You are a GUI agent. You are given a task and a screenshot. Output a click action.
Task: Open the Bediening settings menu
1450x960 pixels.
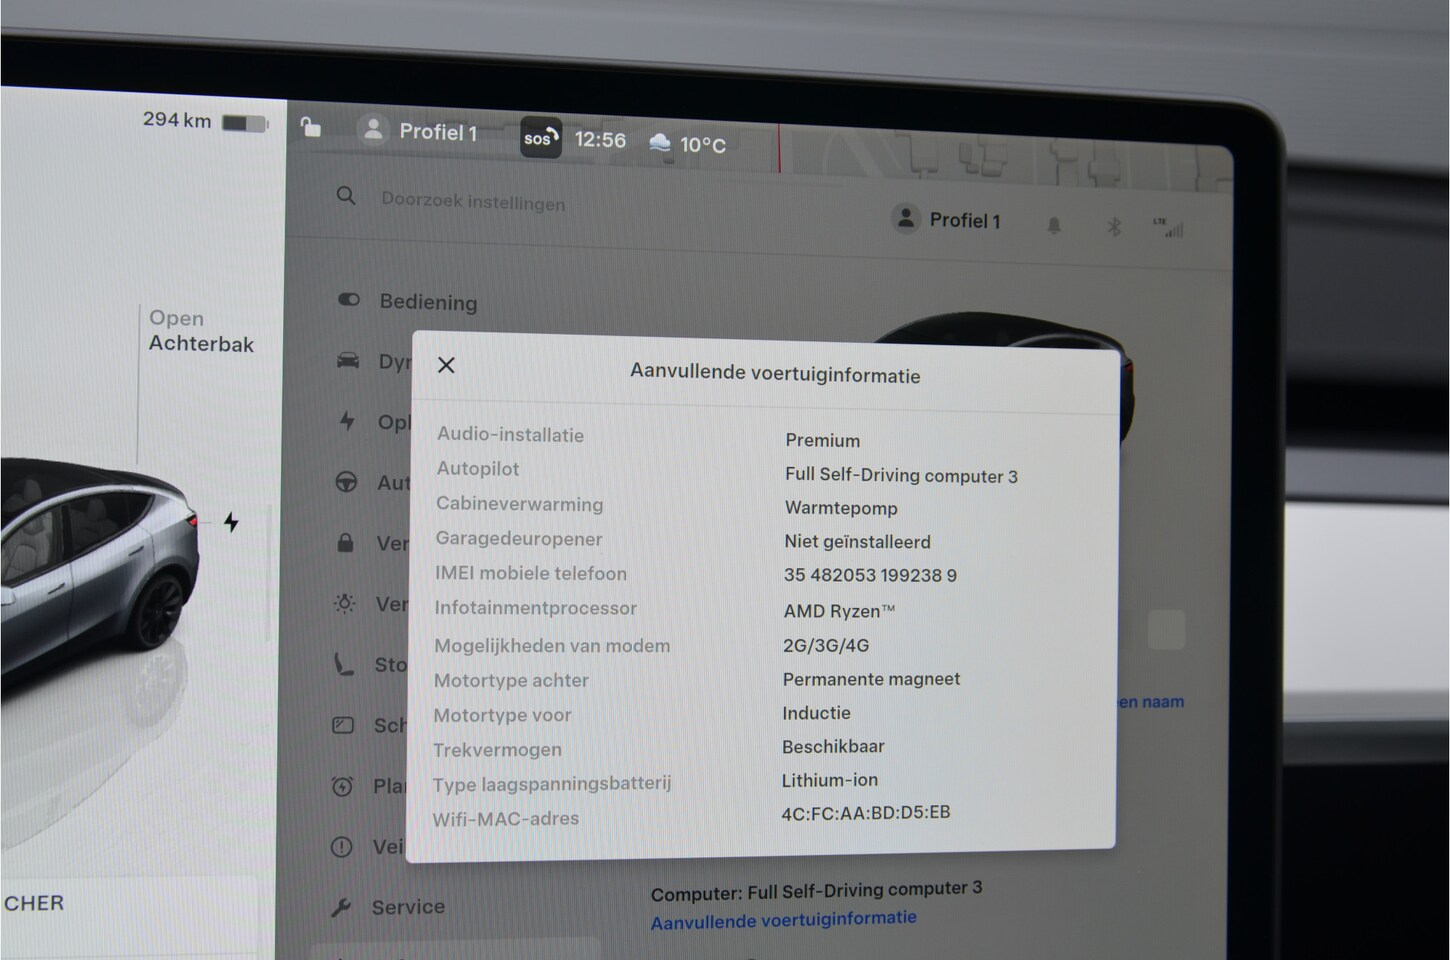click(427, 302)
